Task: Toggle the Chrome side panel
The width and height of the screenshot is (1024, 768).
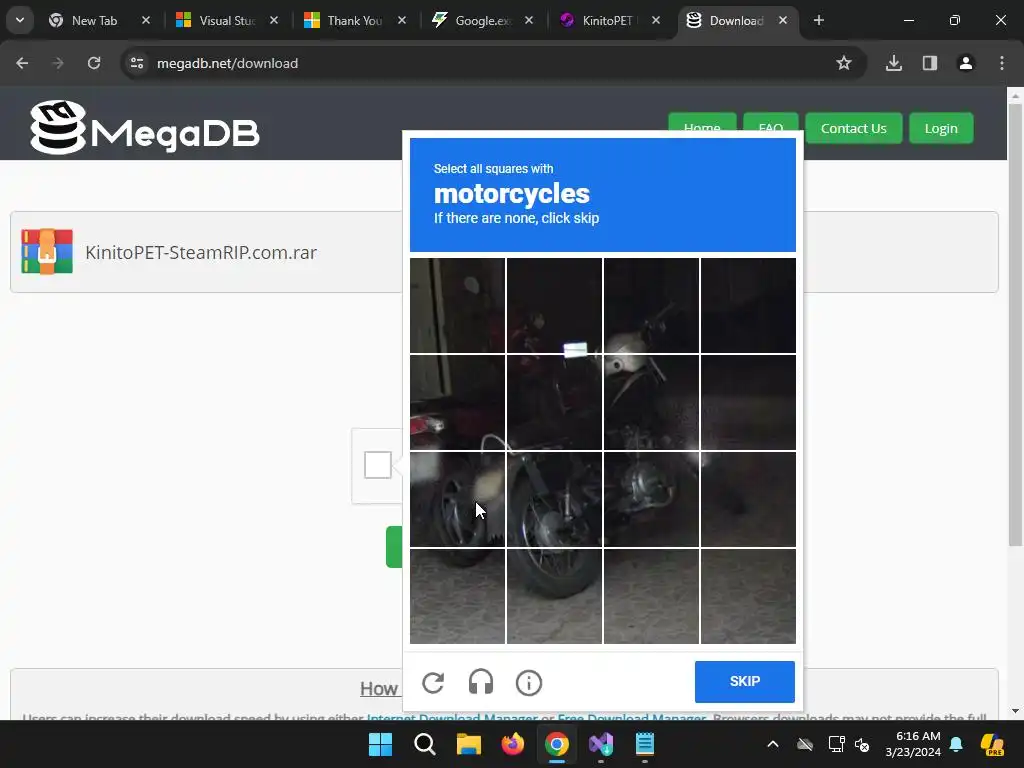Action: (929, 63)
